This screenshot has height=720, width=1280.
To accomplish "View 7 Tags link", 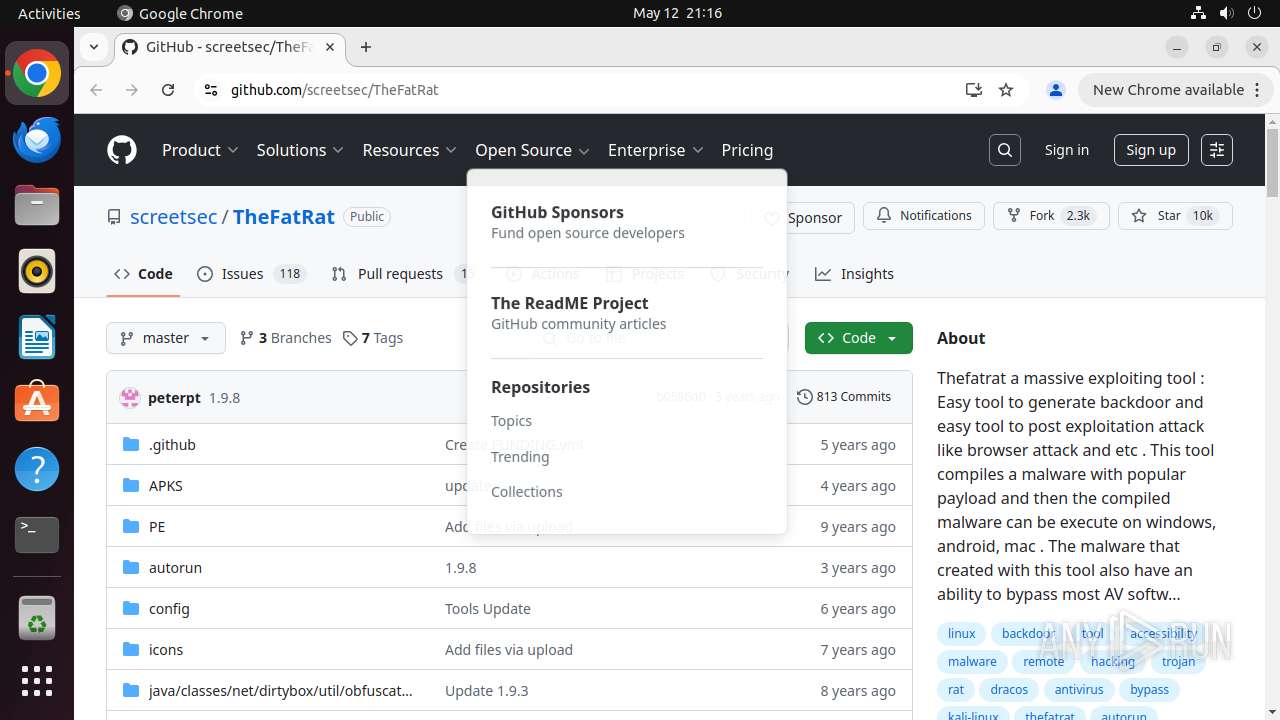I will point(373,338).
